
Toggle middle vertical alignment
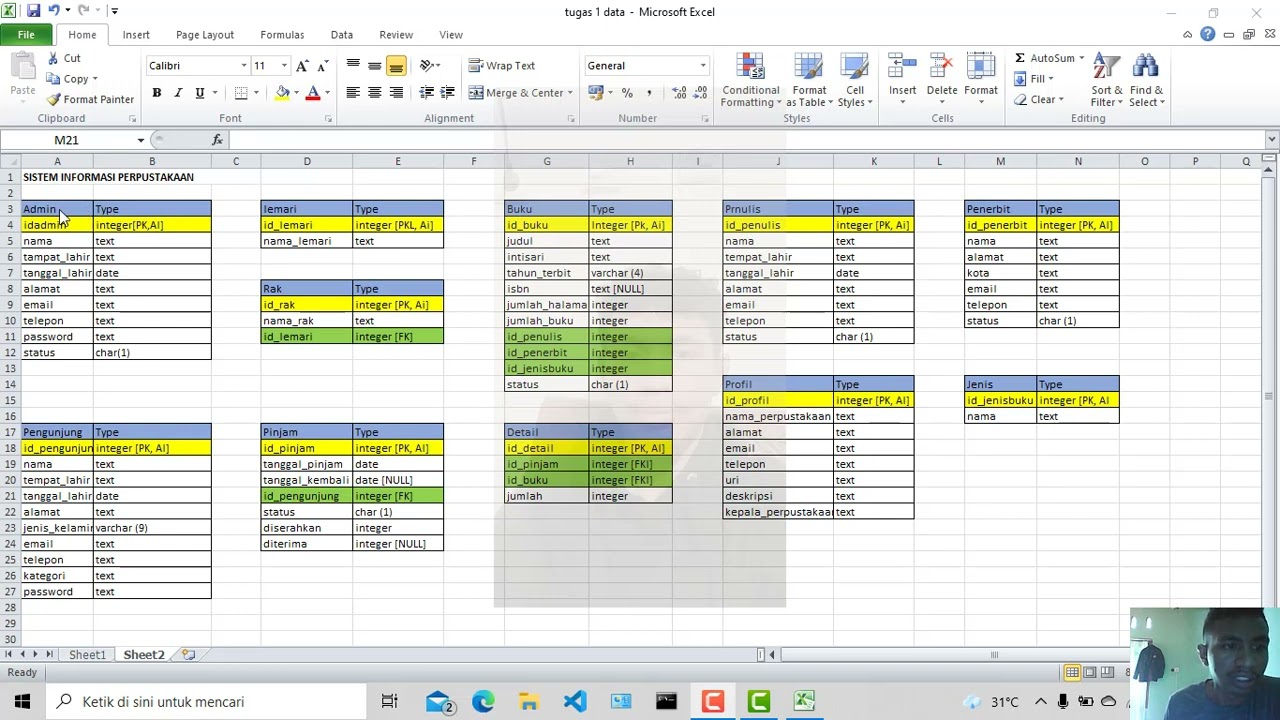374,66
